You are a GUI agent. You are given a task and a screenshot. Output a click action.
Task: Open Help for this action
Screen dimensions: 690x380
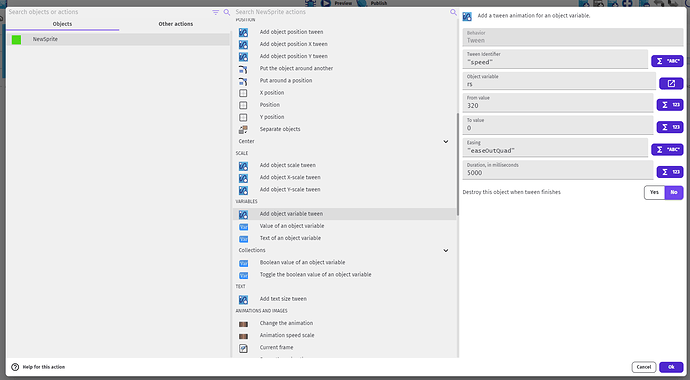[38, 367]
